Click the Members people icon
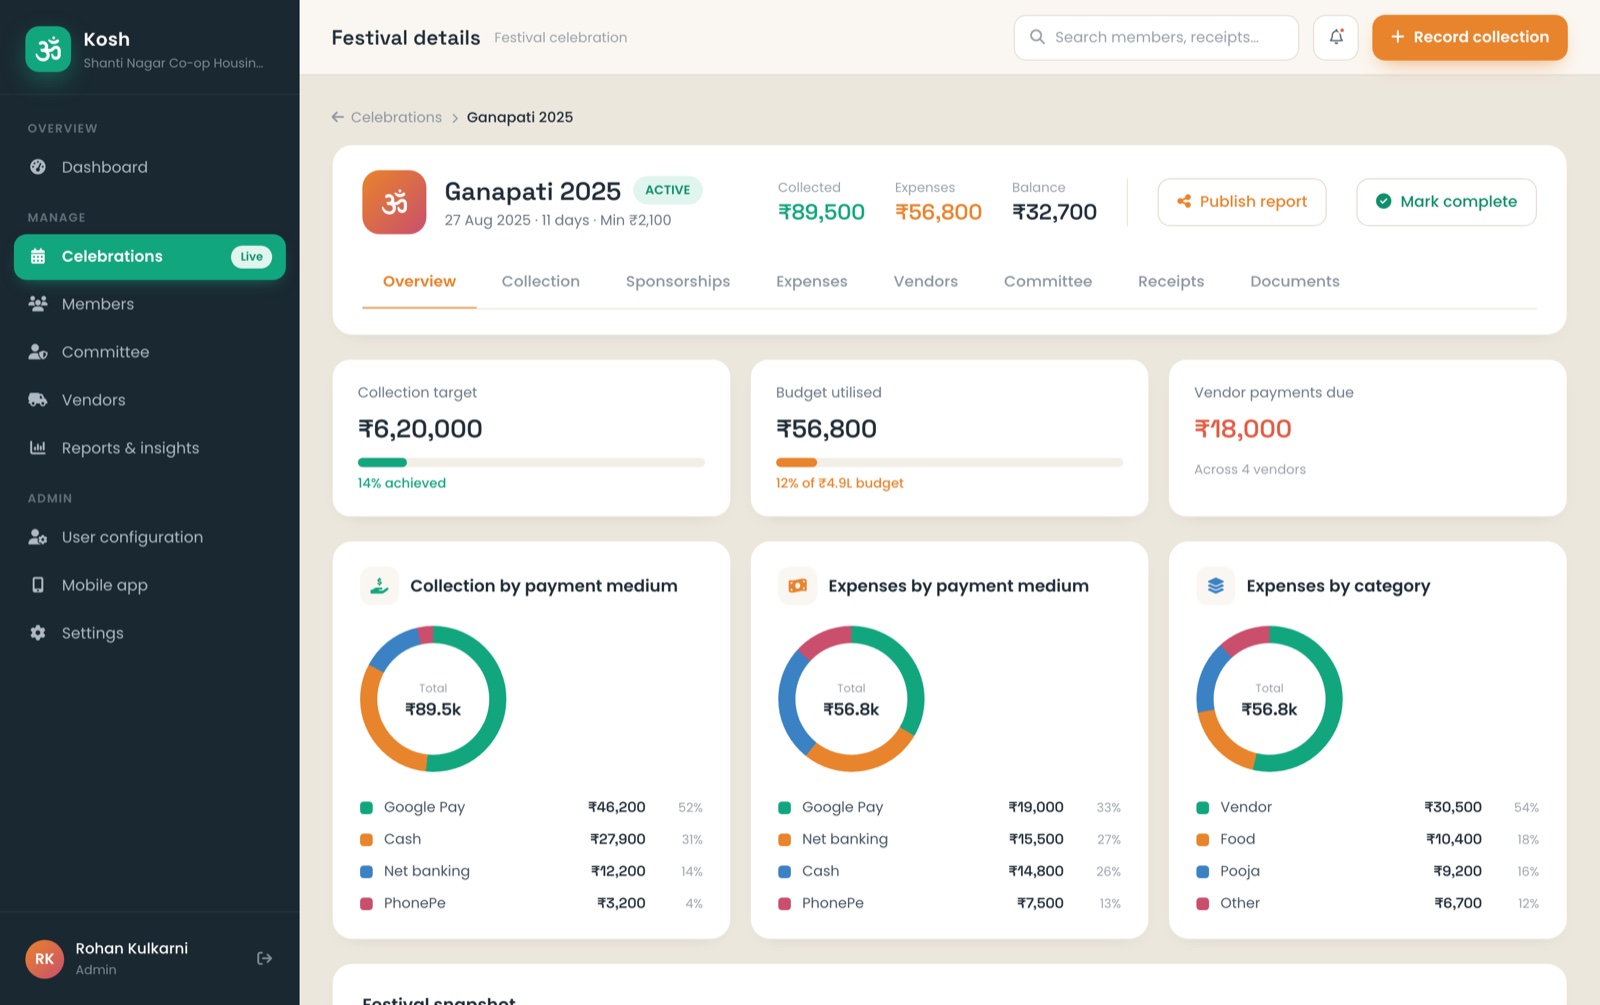 38,304
